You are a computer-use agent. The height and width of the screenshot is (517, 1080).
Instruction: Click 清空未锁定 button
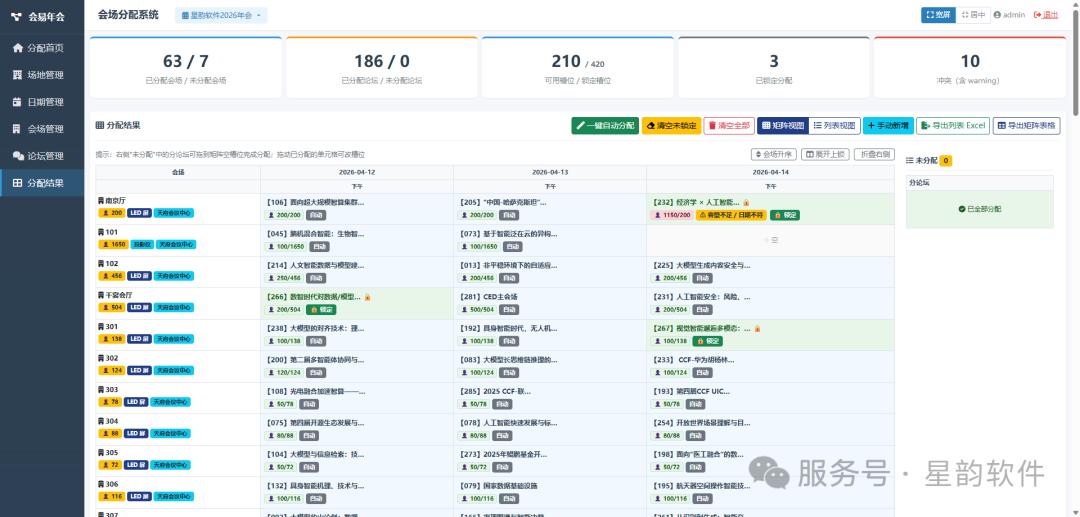(x=671, y=126)
